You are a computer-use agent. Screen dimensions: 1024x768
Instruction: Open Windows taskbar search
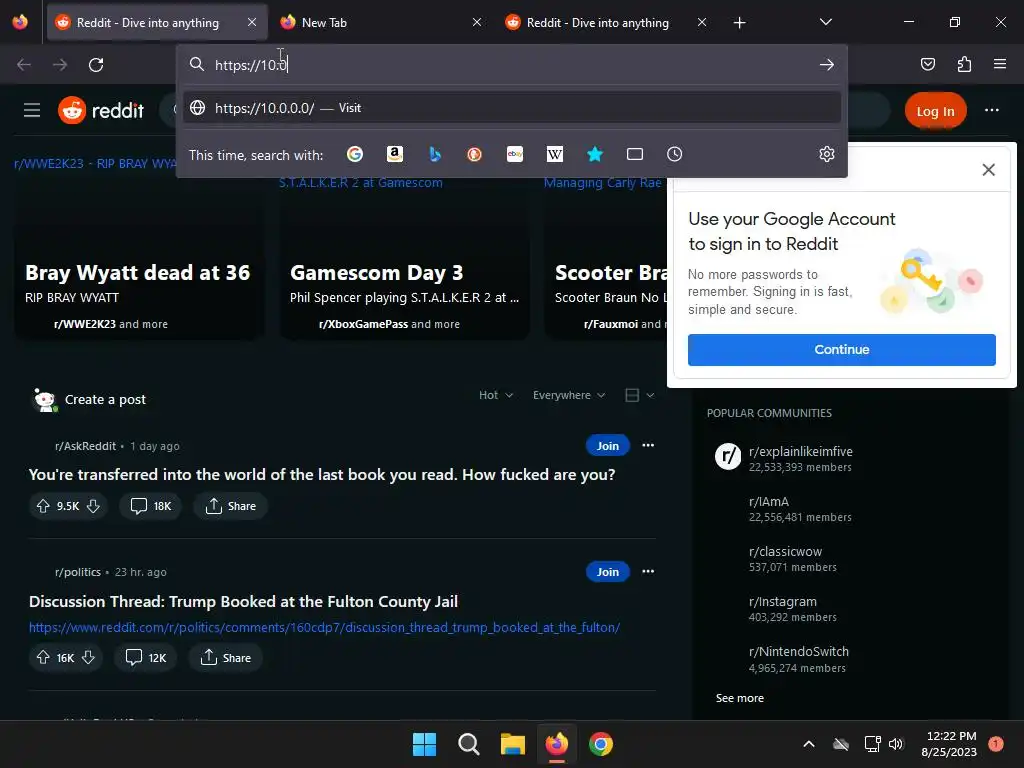click(468, 744)
